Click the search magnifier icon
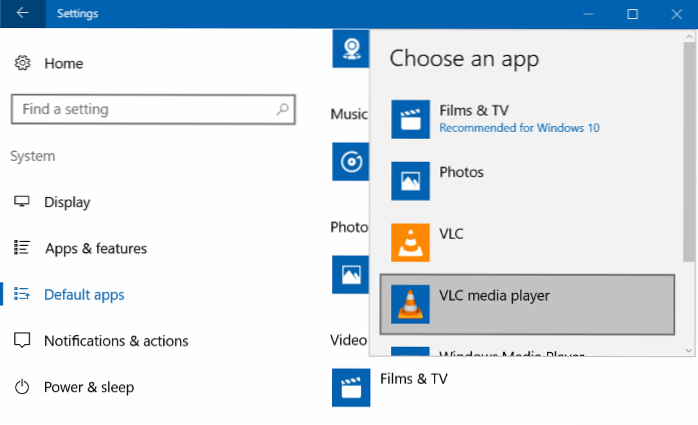Viewport: 698px width, 425px height. [283, 109]
